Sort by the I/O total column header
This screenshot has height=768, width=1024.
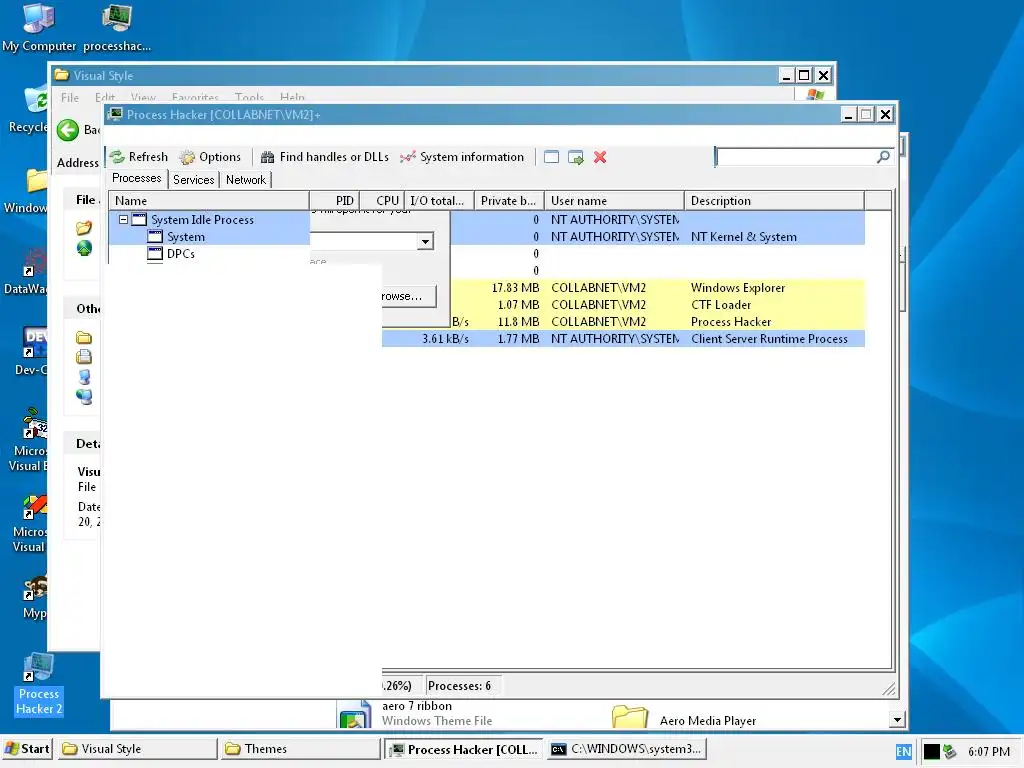click(x=439, y=200)
